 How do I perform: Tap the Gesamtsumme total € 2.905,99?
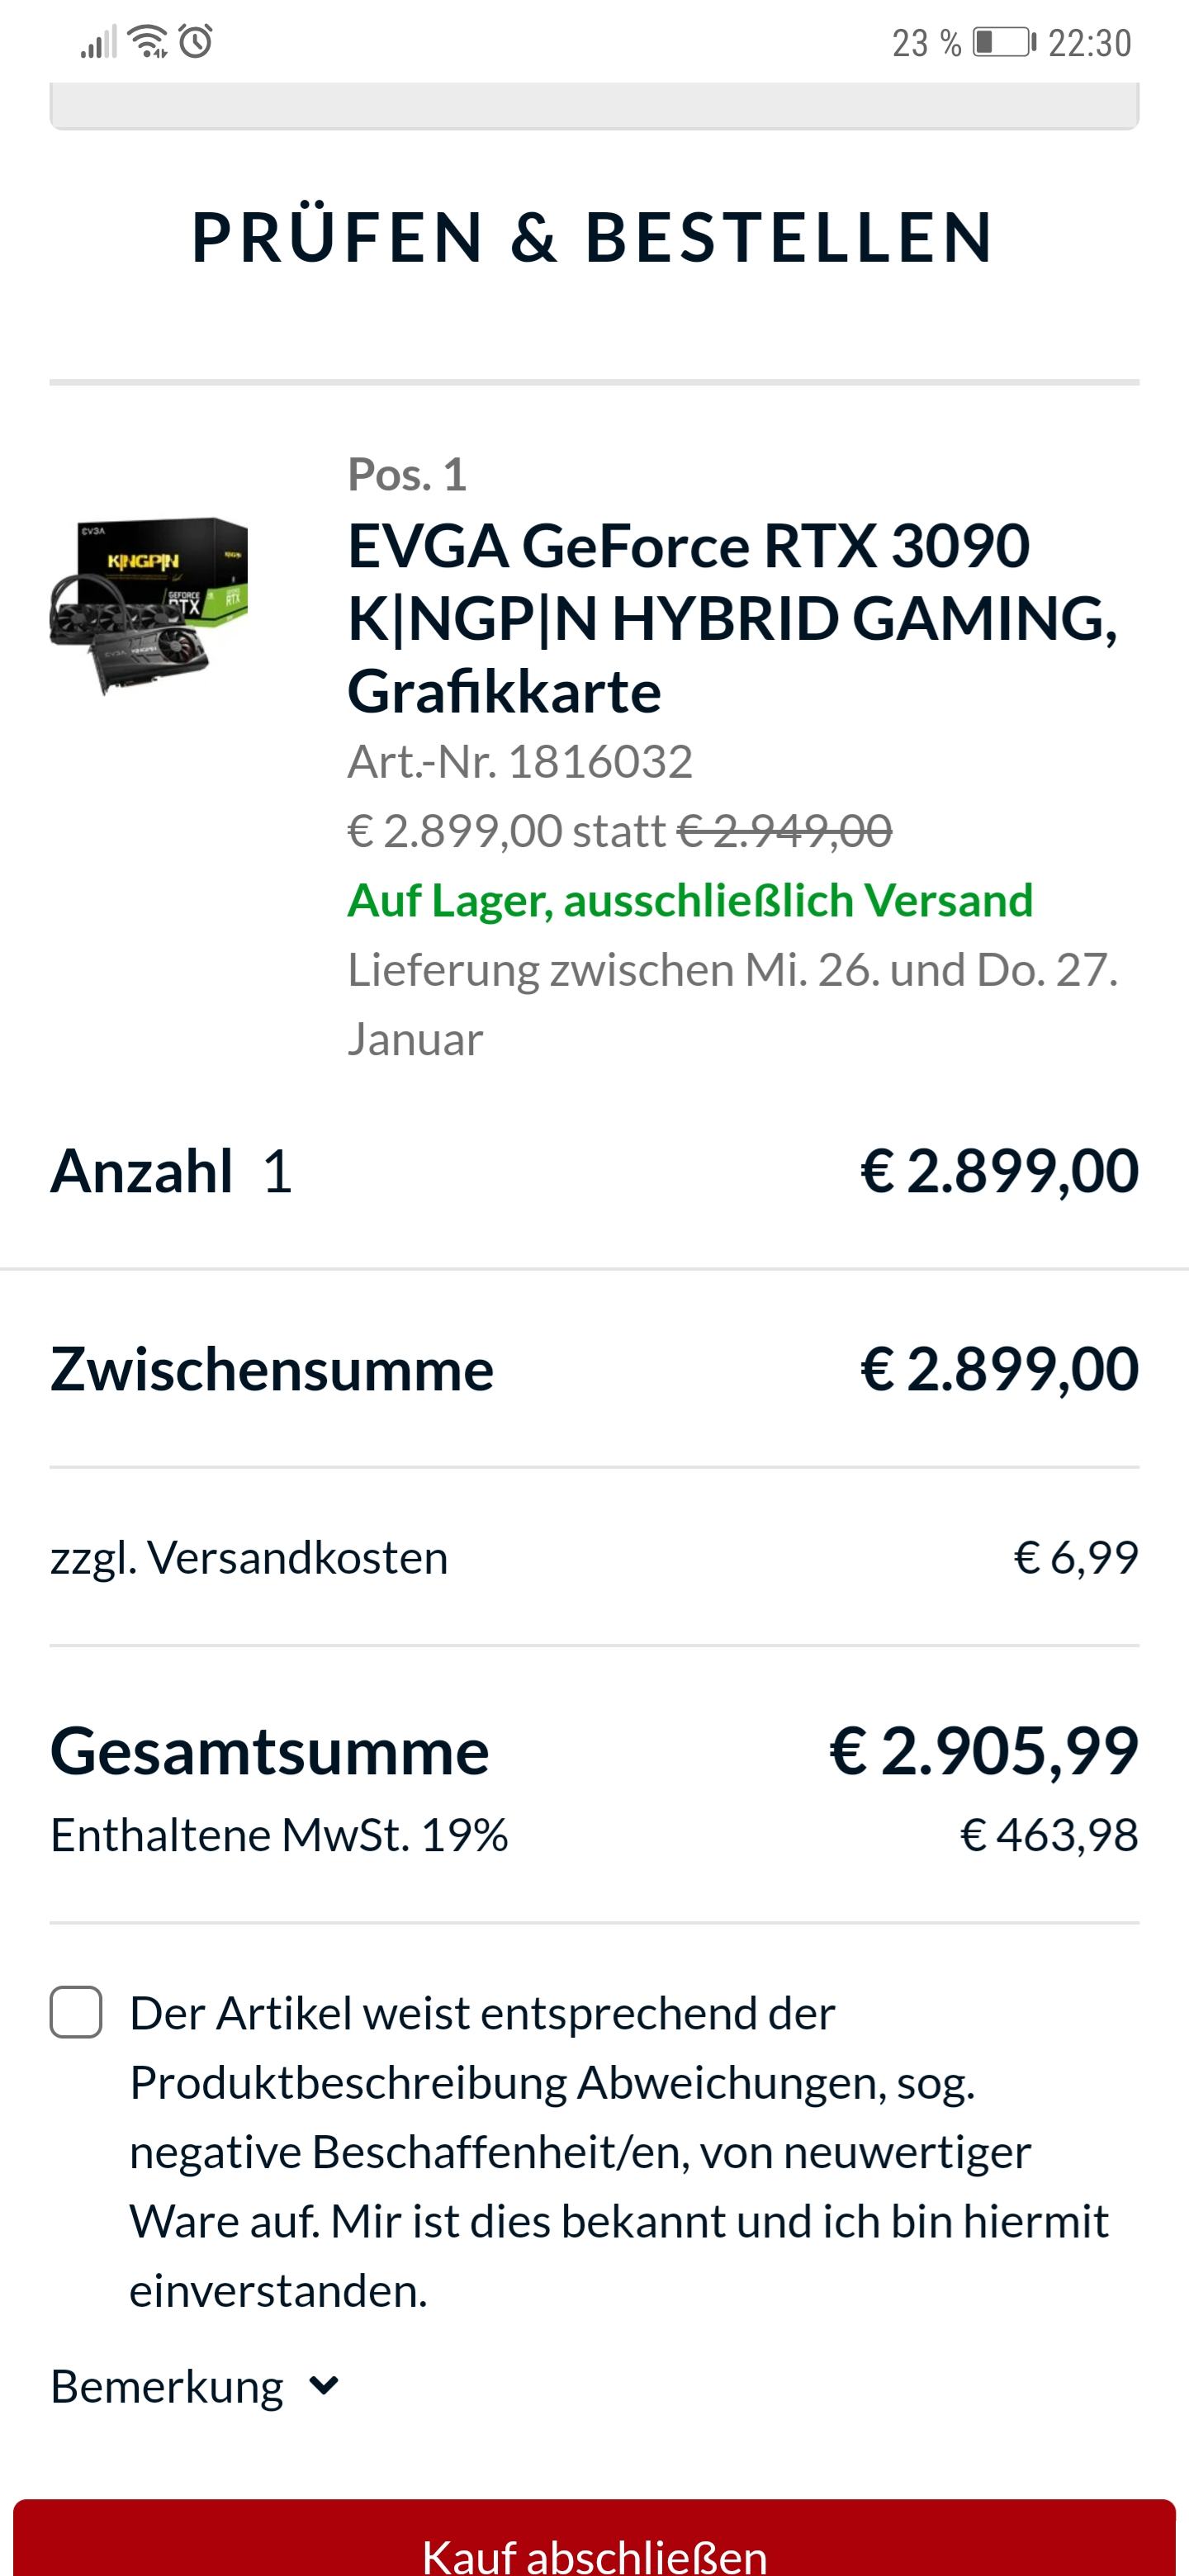983,1752
